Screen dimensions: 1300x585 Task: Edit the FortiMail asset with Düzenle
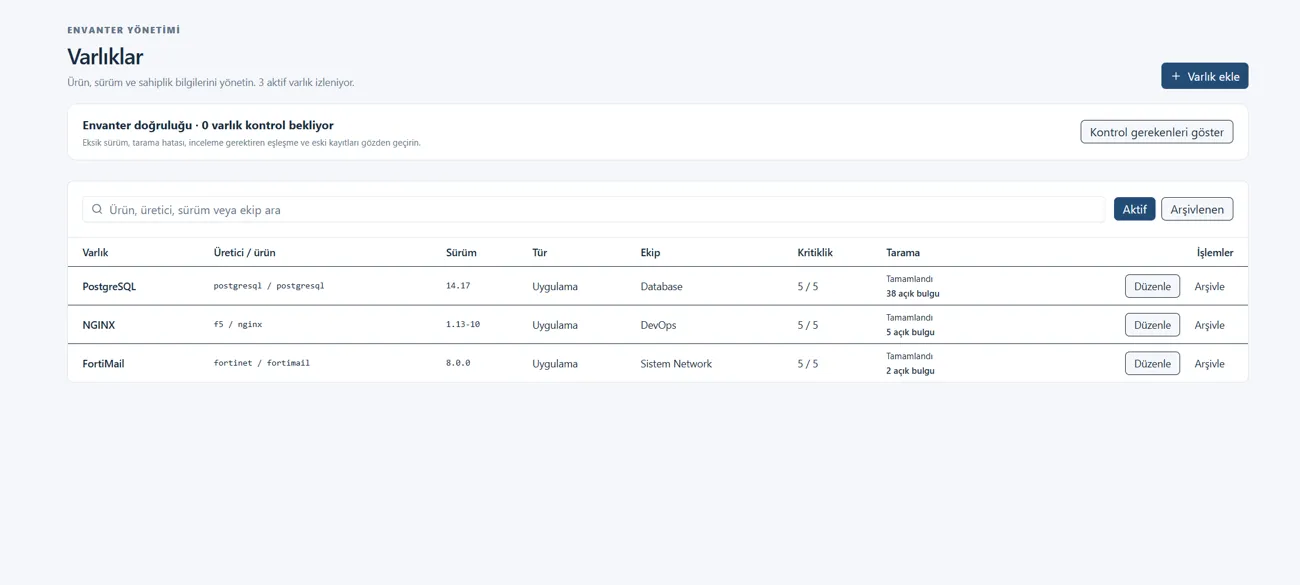tap(1152, 363)
